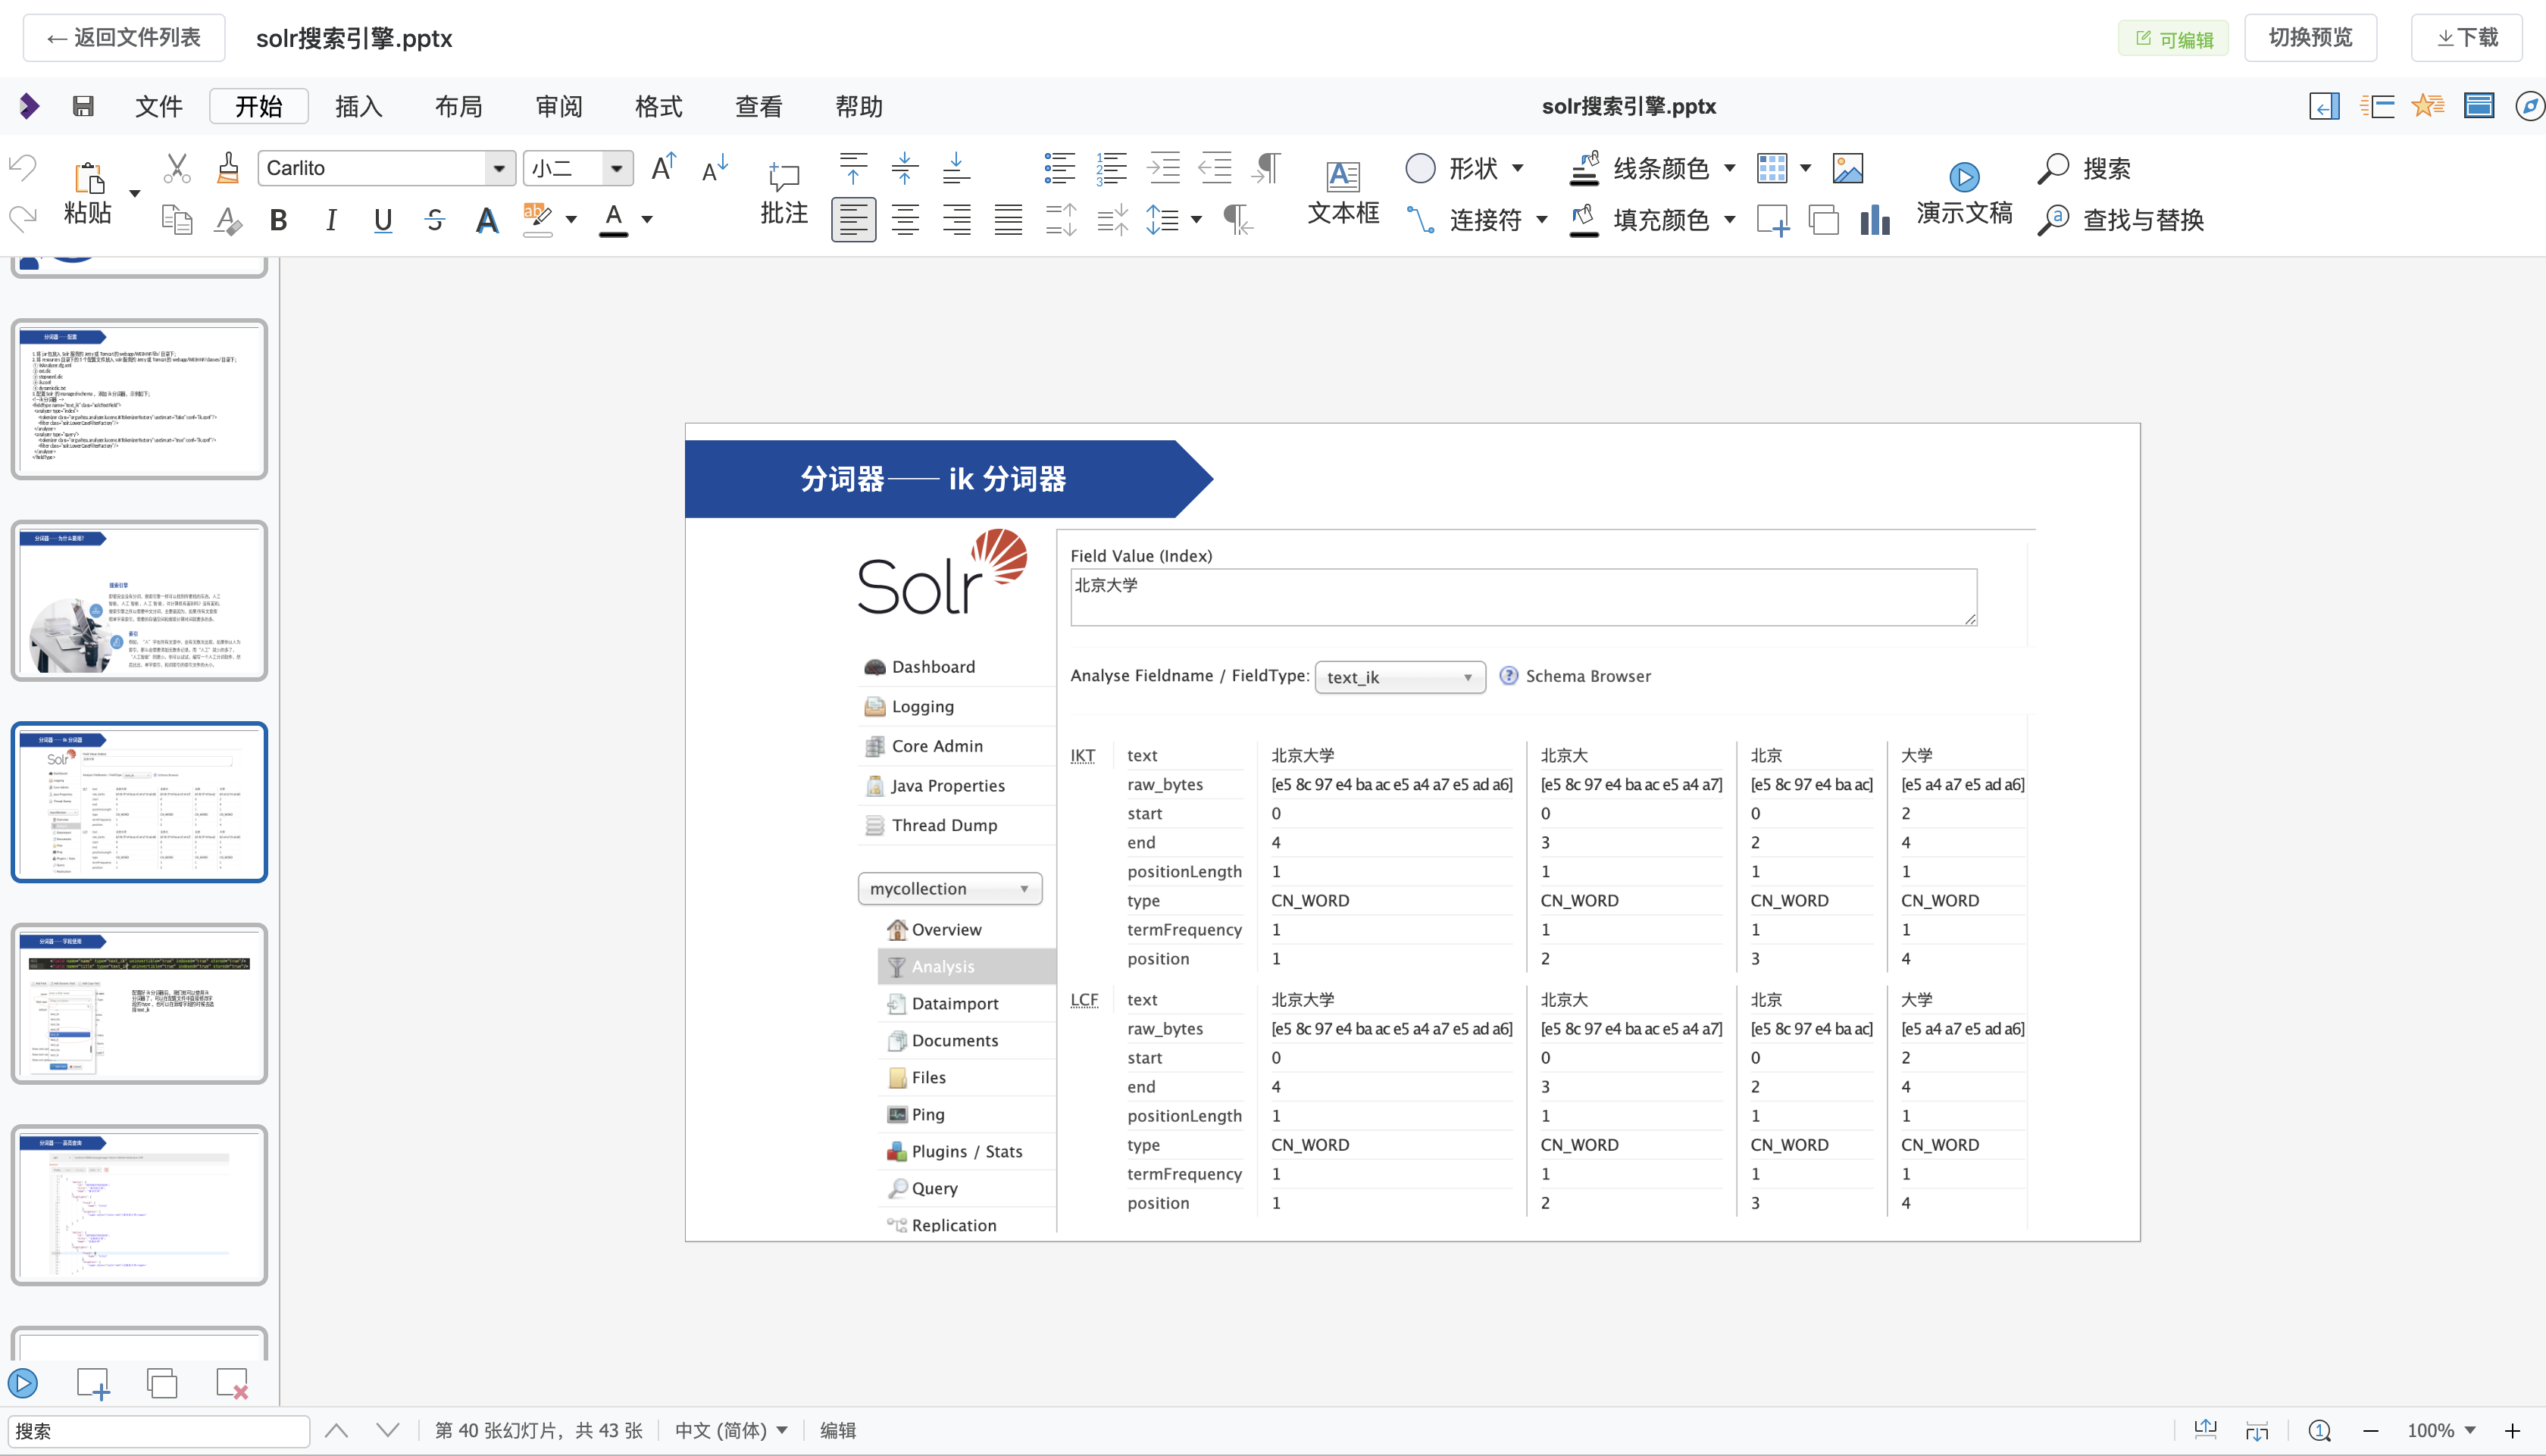Screen dimensions: 2546x1456
Task: Insert a chart with bar-chart icon
Action: [1874, 220]
